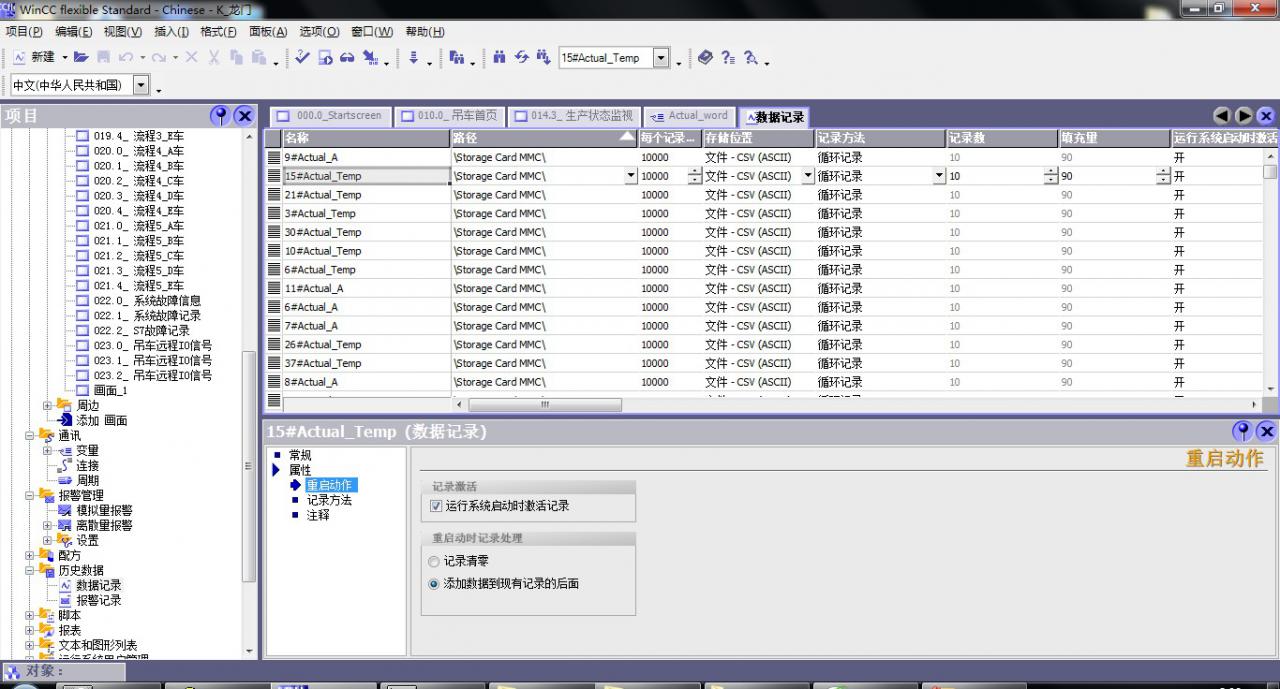Select 添加 画面 in project tree
Viewport: 1280px width, 689px height.
click(102, 421)
